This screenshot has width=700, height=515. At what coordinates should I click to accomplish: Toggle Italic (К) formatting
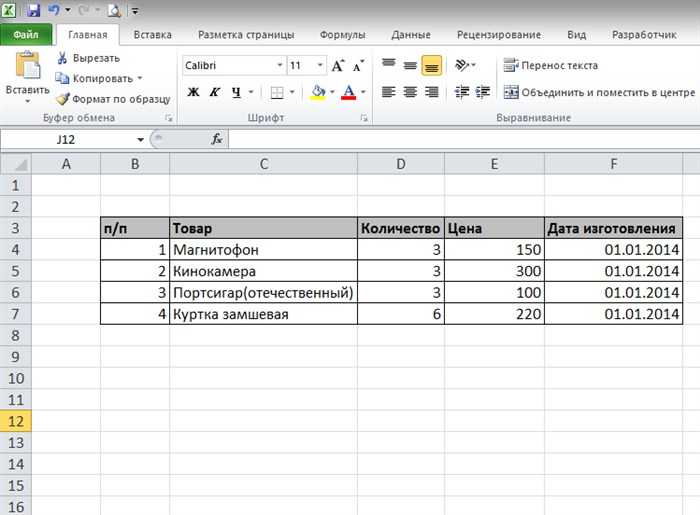pyautogui.click(x=215, y=92)
